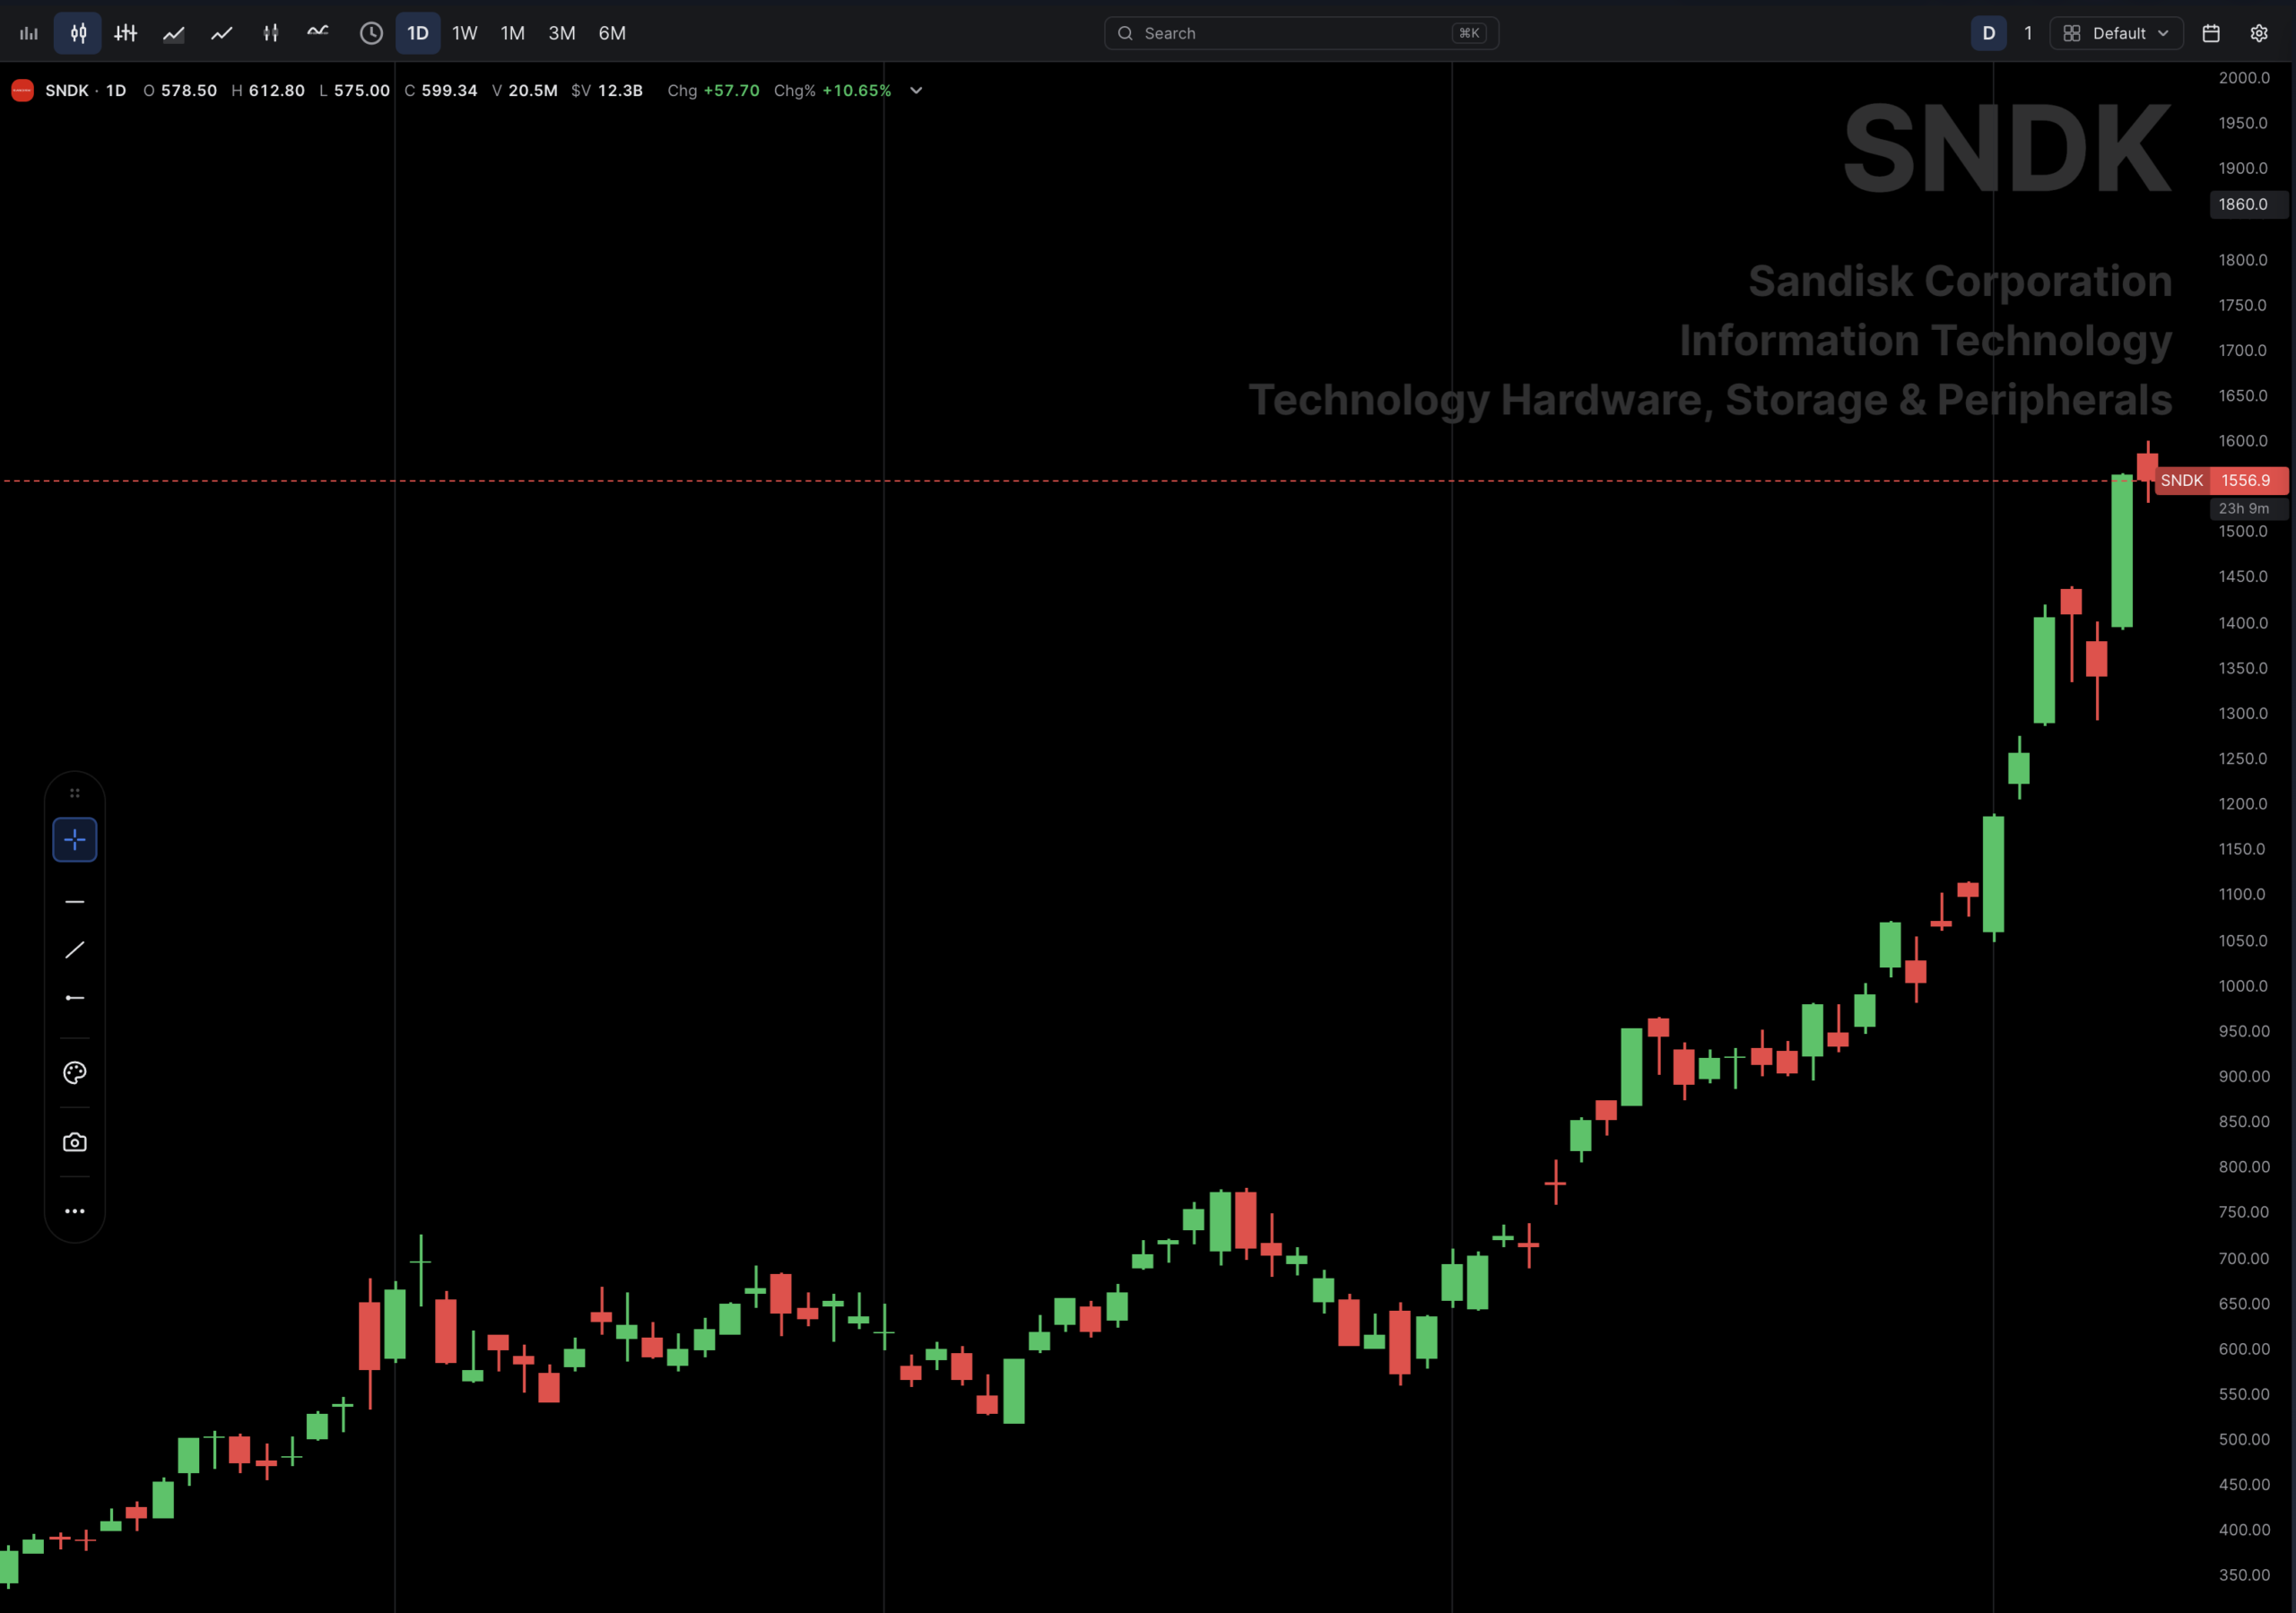The width and height of the screenshot is (2296, 1613).
Task: Focus the Search input field
Action: pyautogui.click(x=1301, y=33)
